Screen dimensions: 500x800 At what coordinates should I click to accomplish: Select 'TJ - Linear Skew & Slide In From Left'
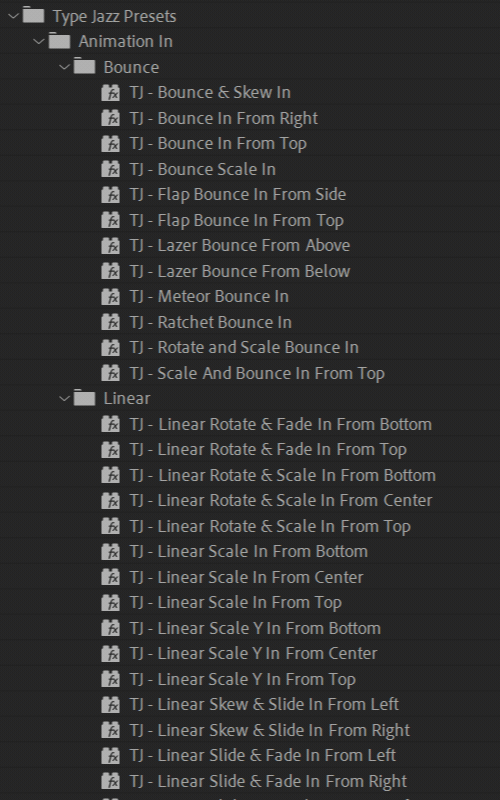pos(264,705)
